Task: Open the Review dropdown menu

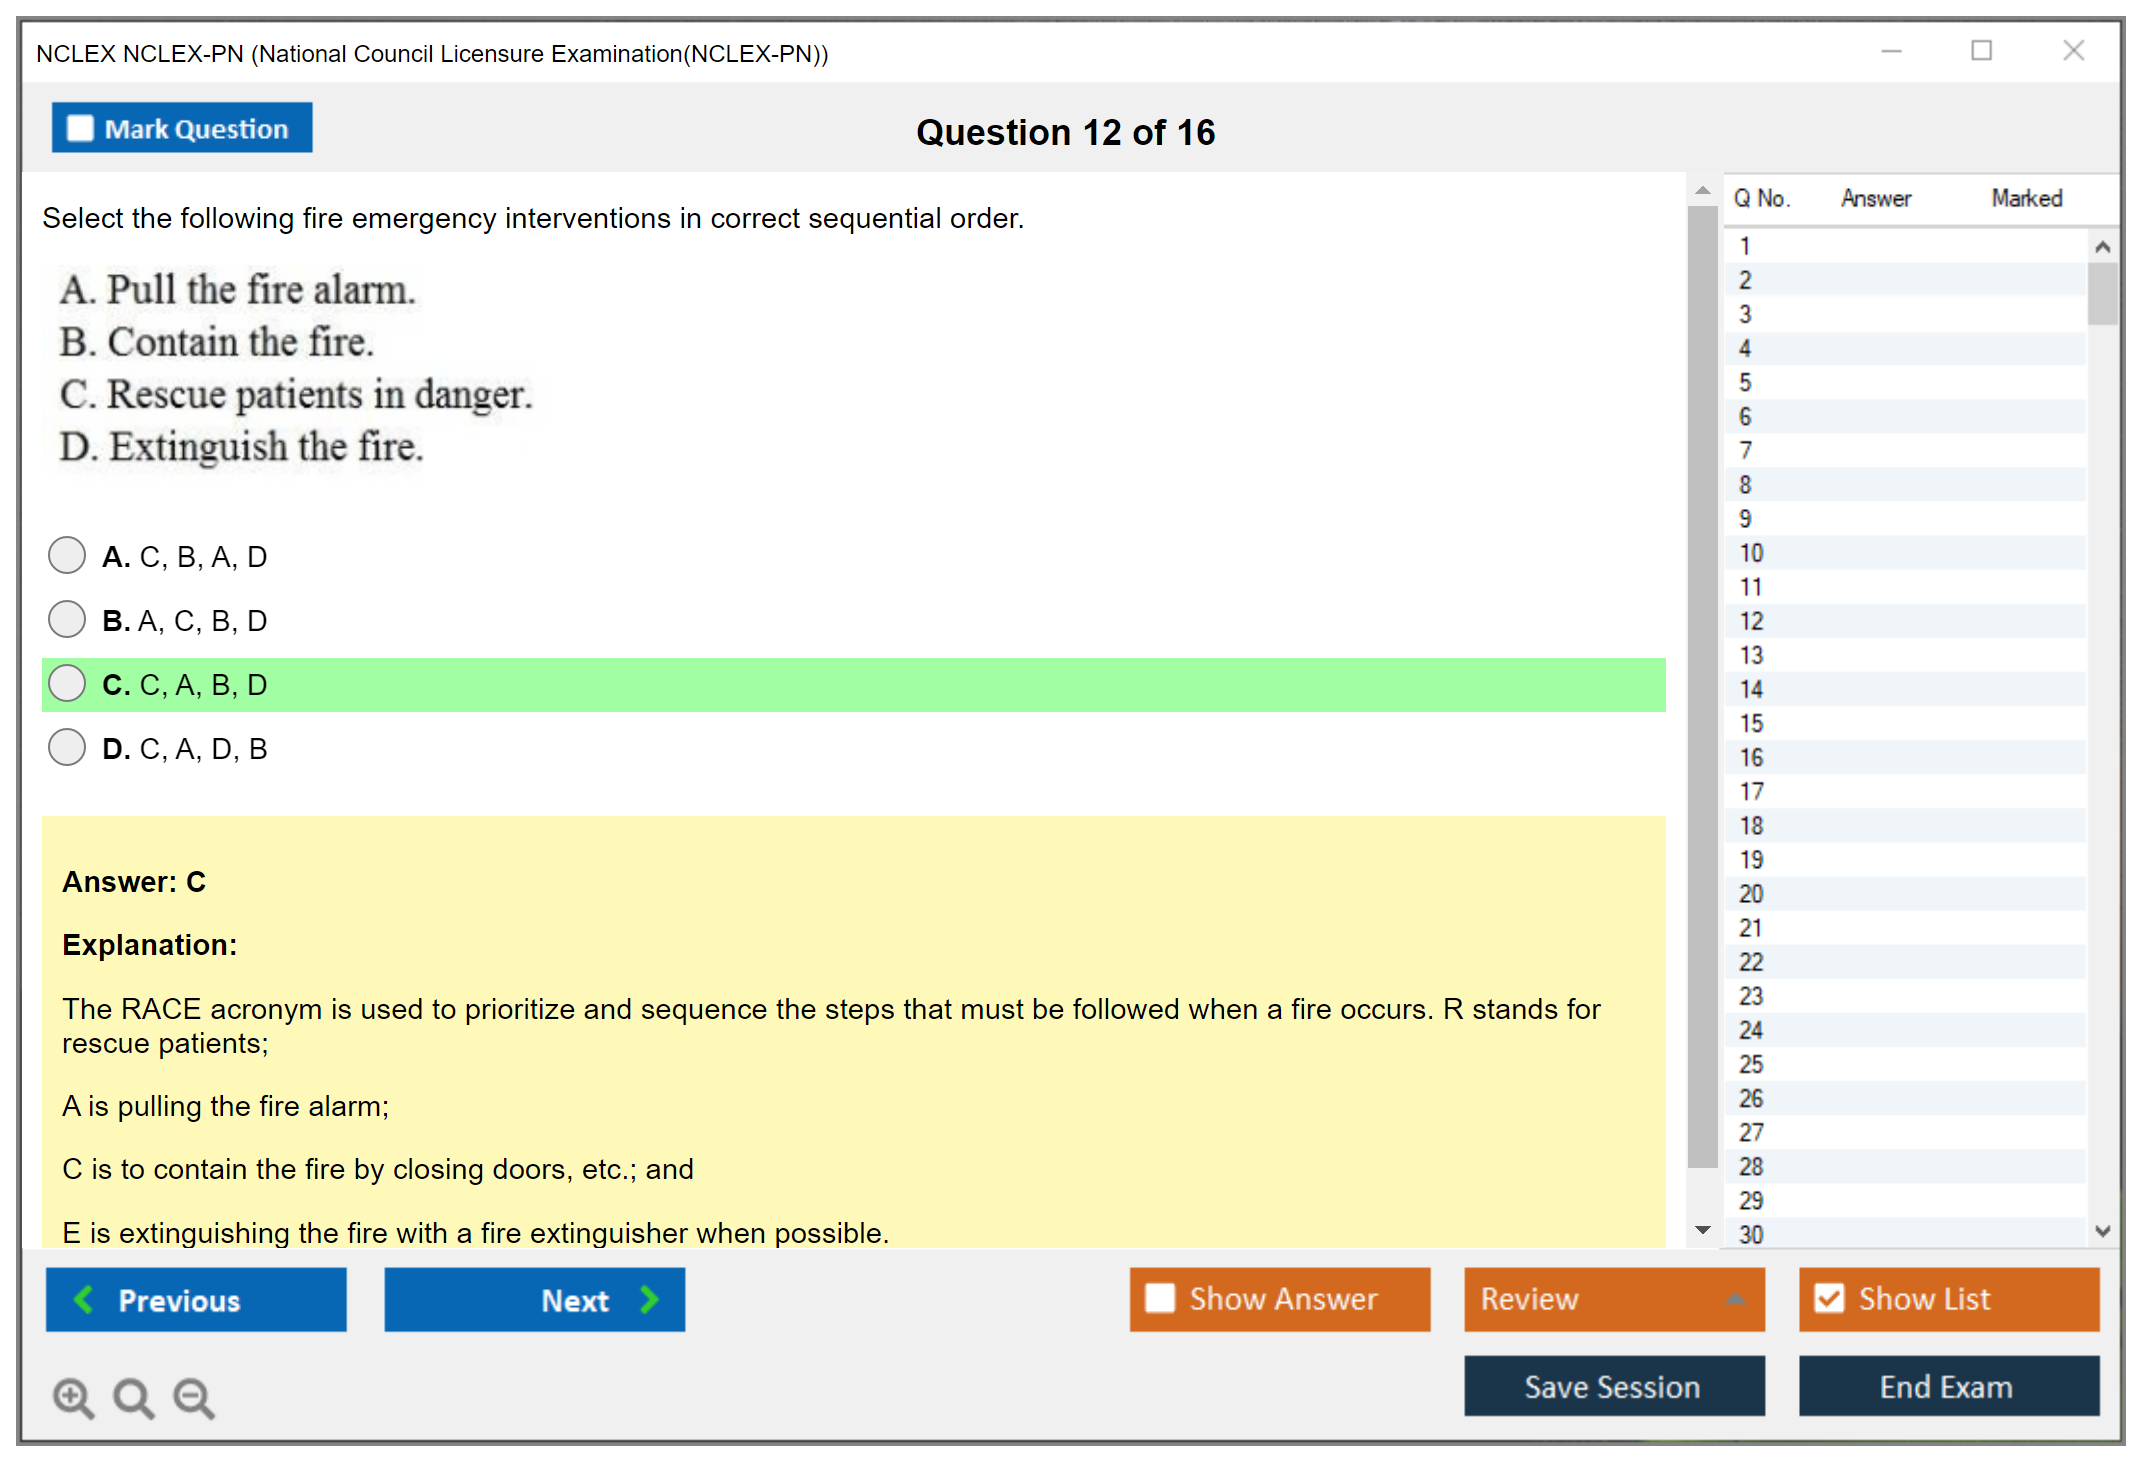Action: tap(1613, 1299)
